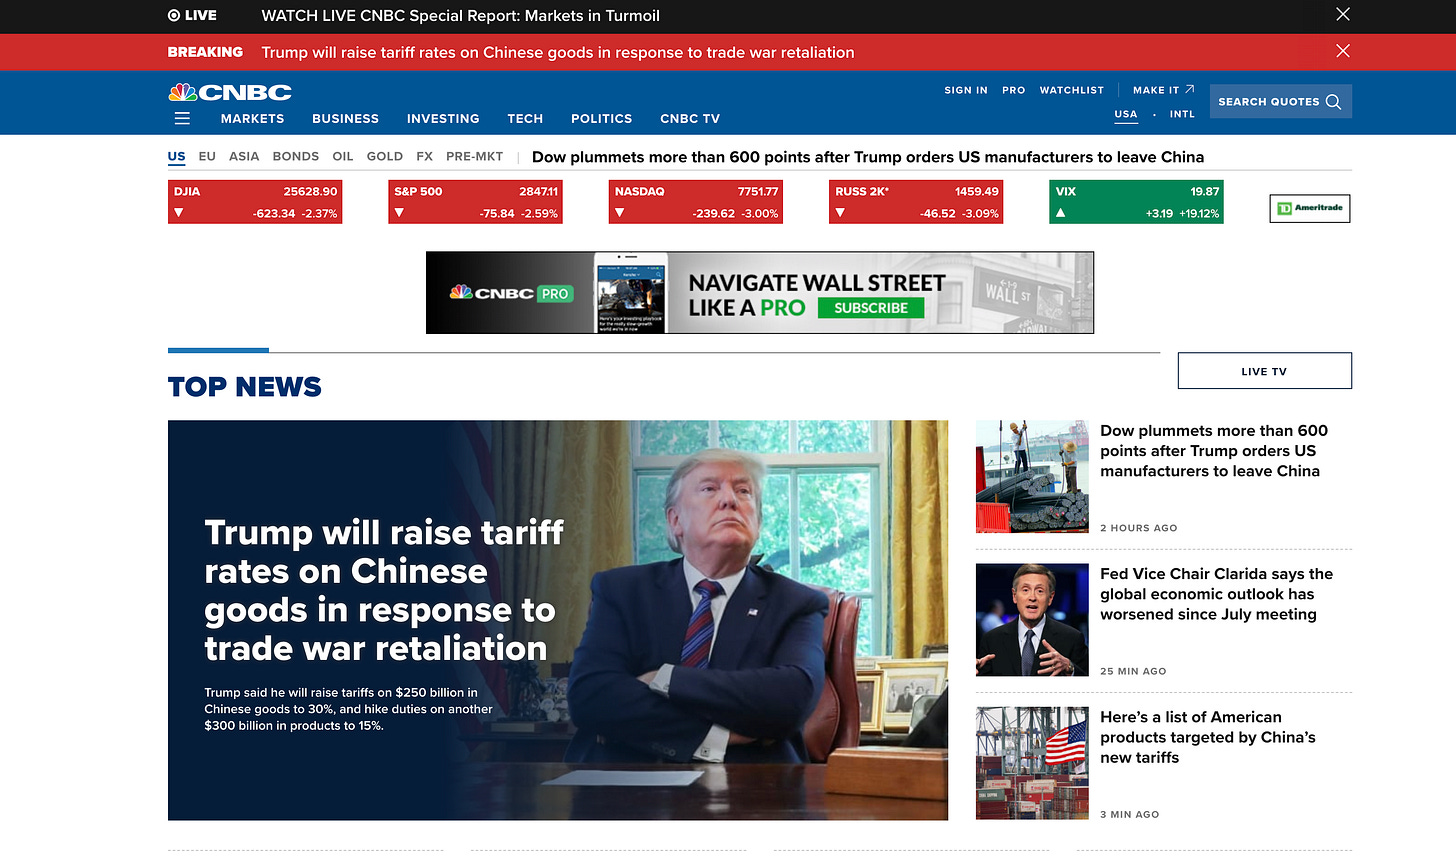Close the black live report banner

1343,14
